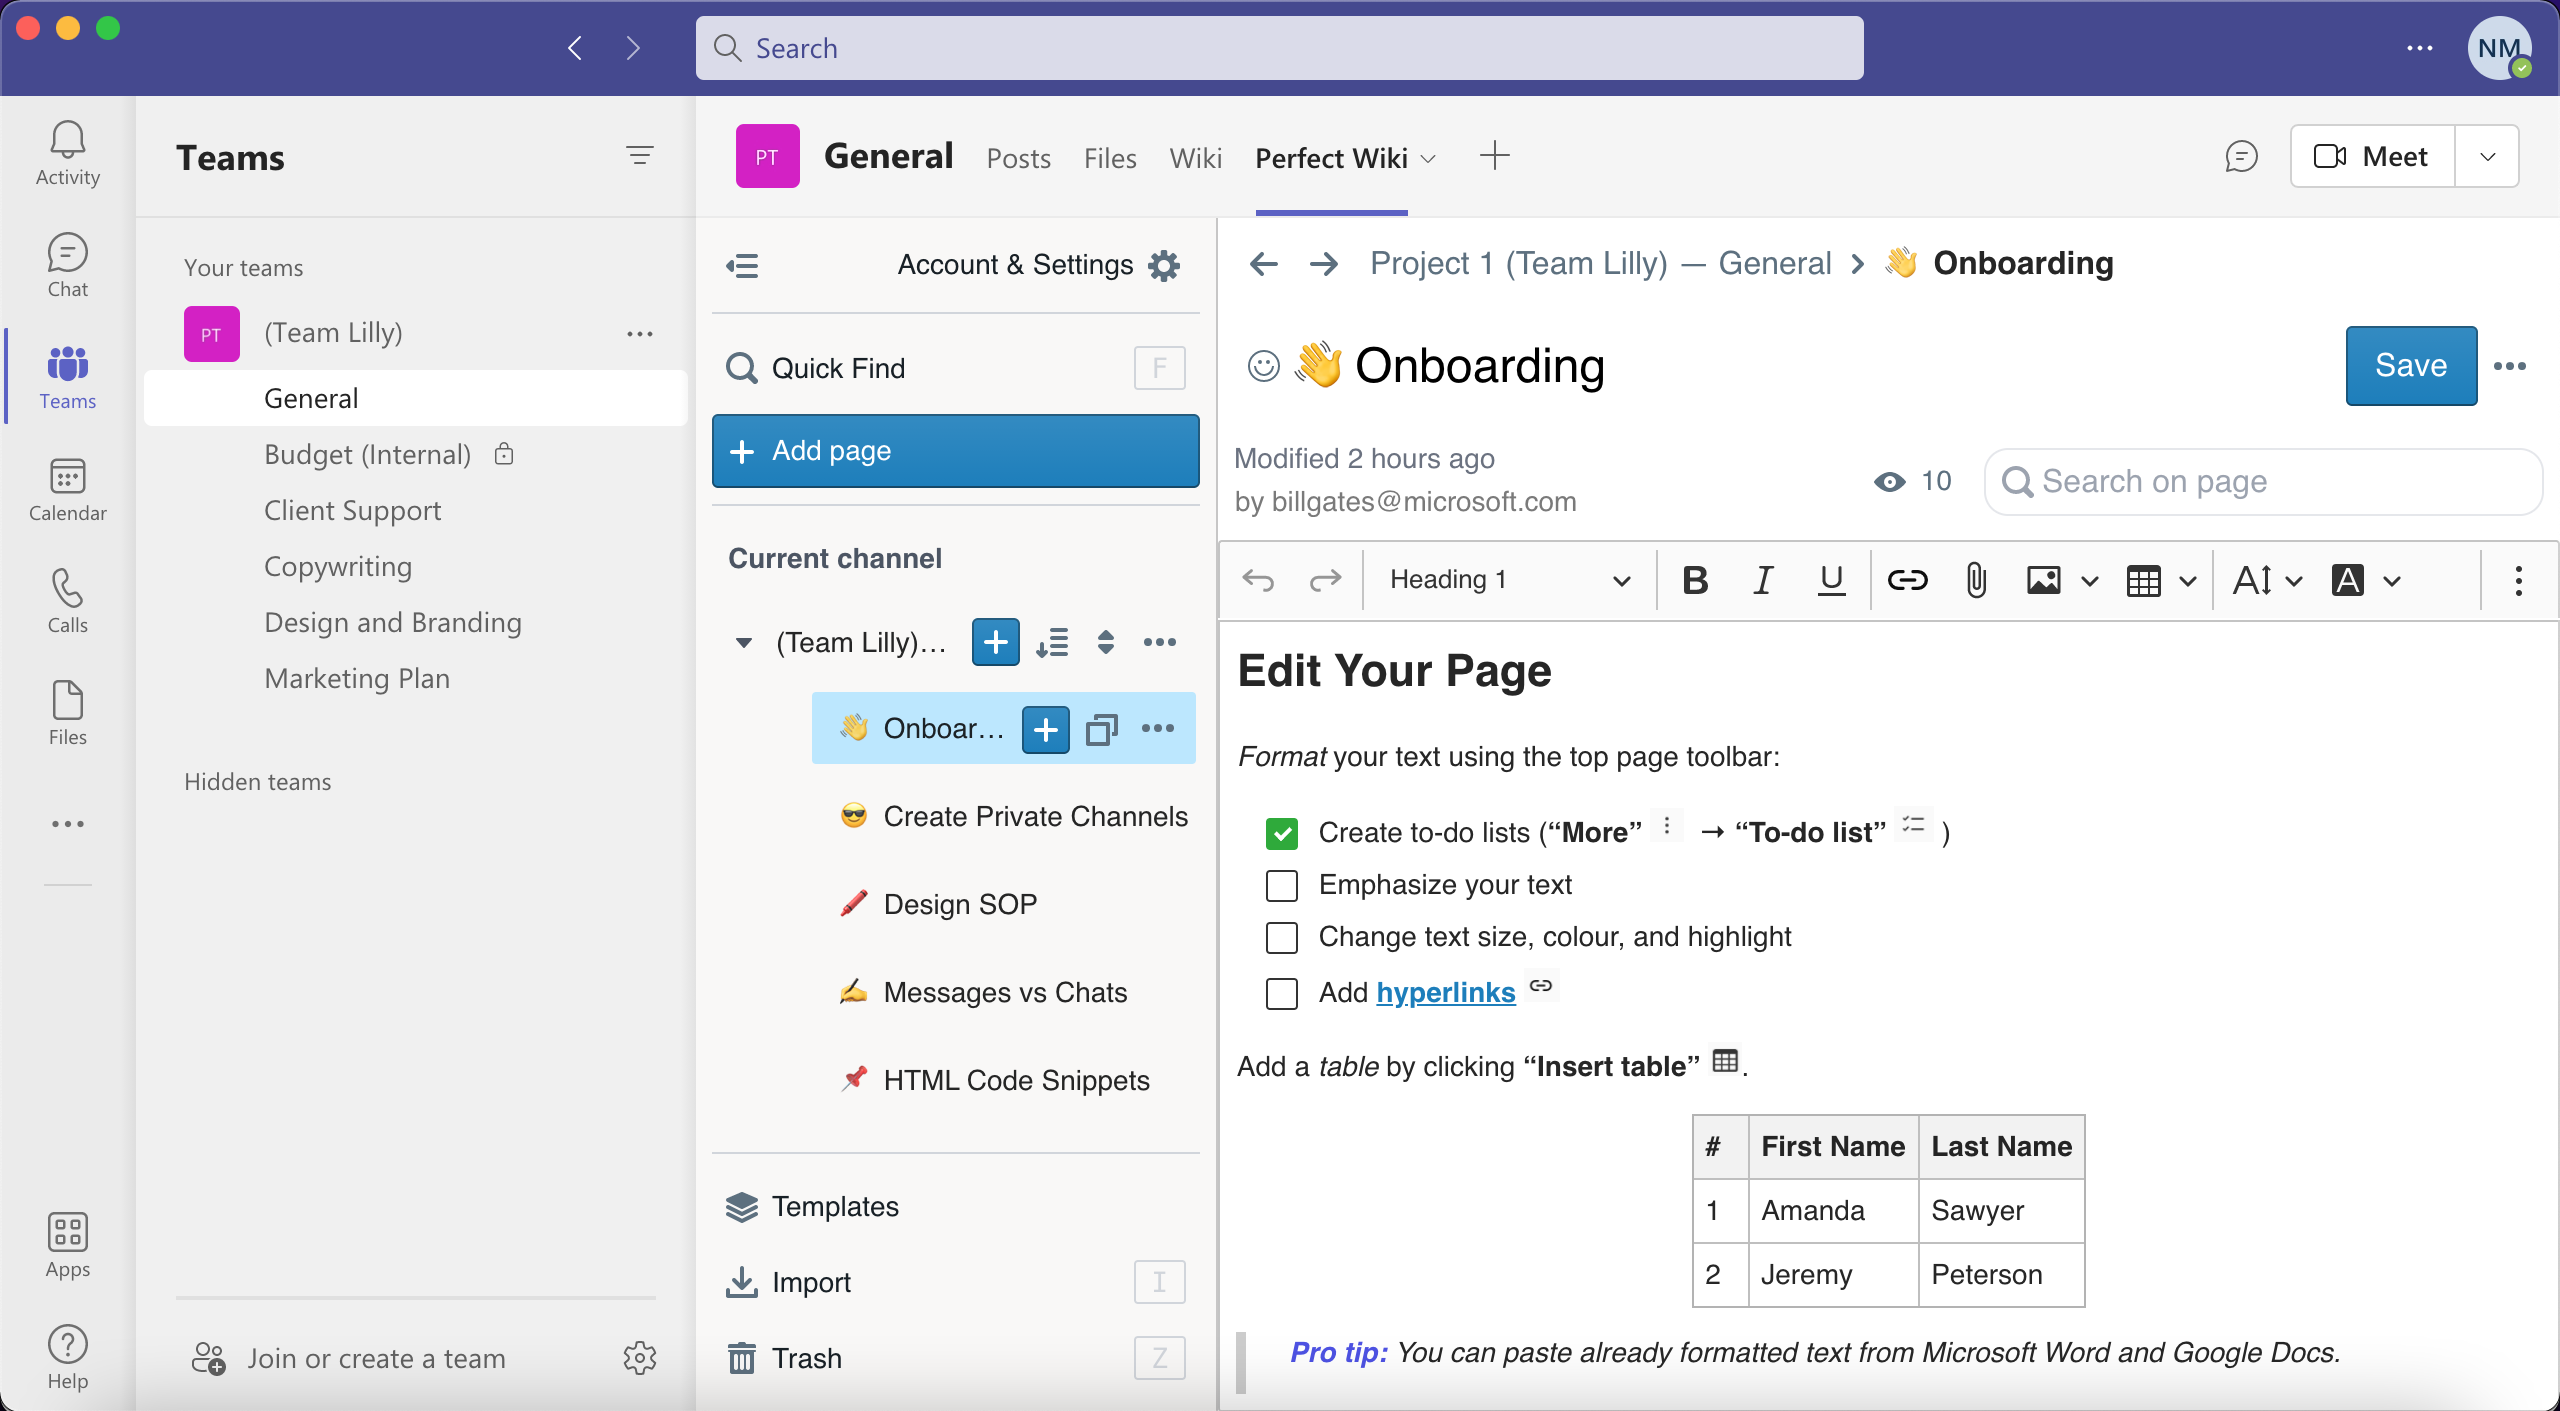2560x1411 pixels.
Task: Open the NM profile avatar
Action: click(2499, 48)
